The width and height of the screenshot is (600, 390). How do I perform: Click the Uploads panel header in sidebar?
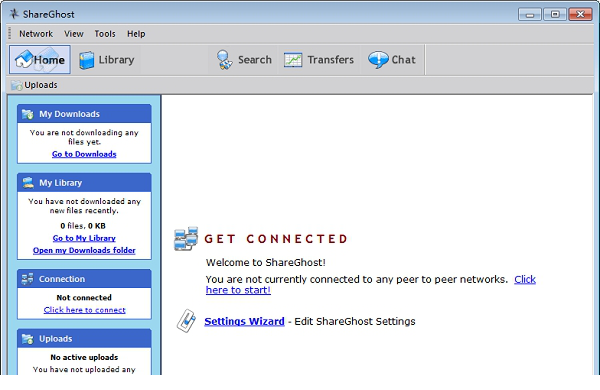[84, 339]
